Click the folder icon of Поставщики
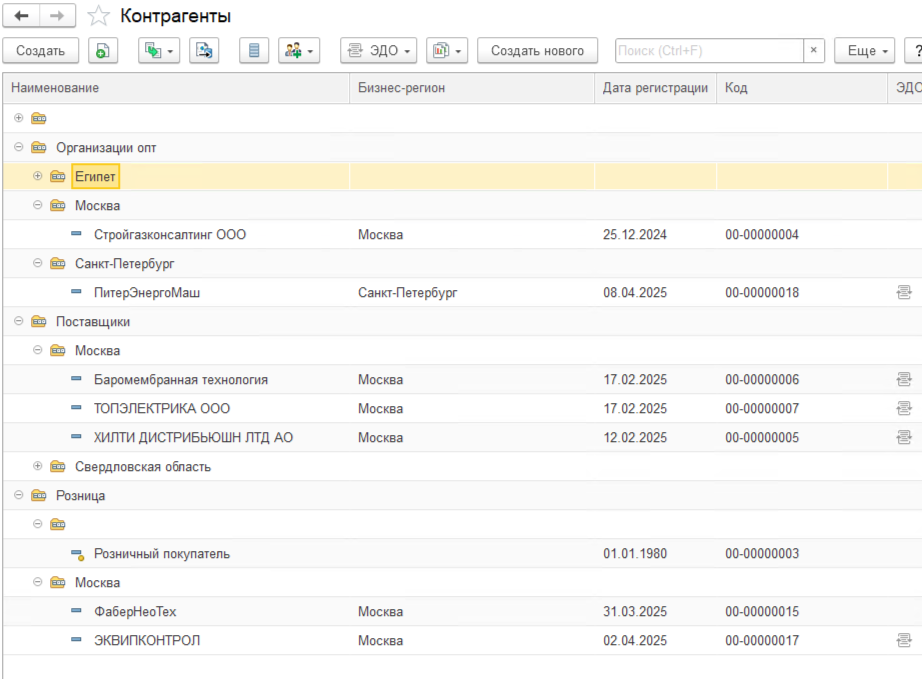This screenshot has height=679, width=922. 39,321
